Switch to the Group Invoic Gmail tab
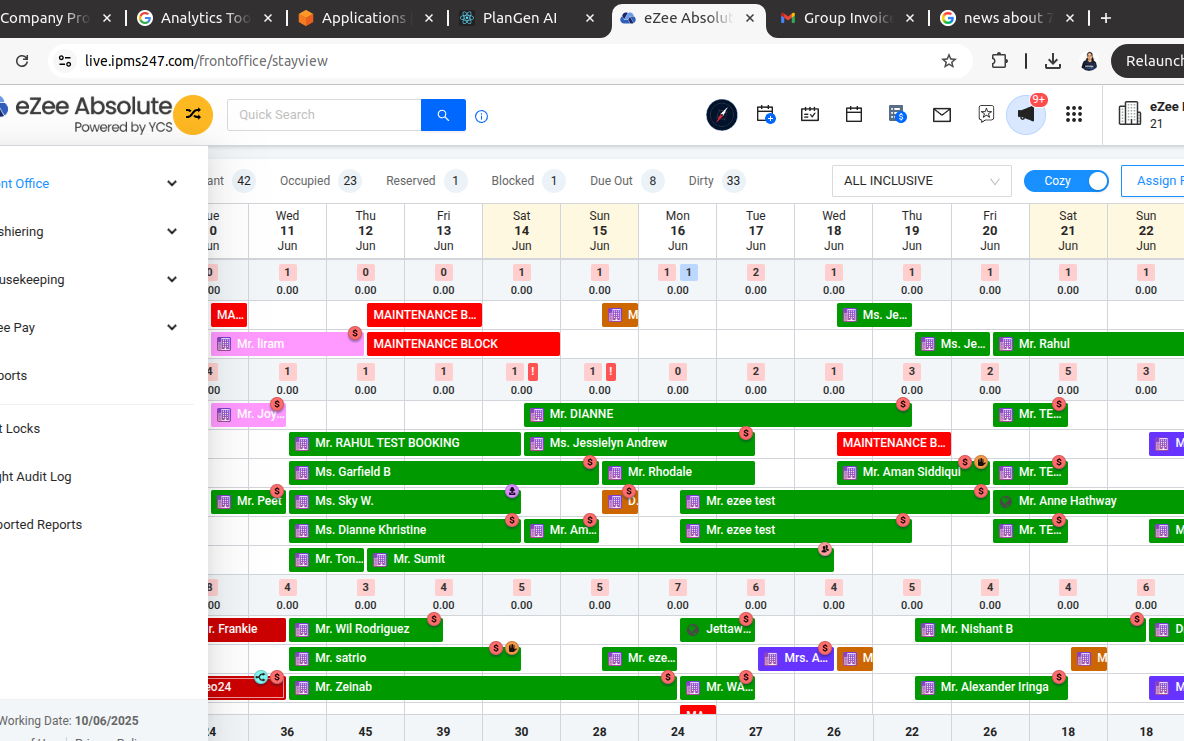 [x=847, y=18]
